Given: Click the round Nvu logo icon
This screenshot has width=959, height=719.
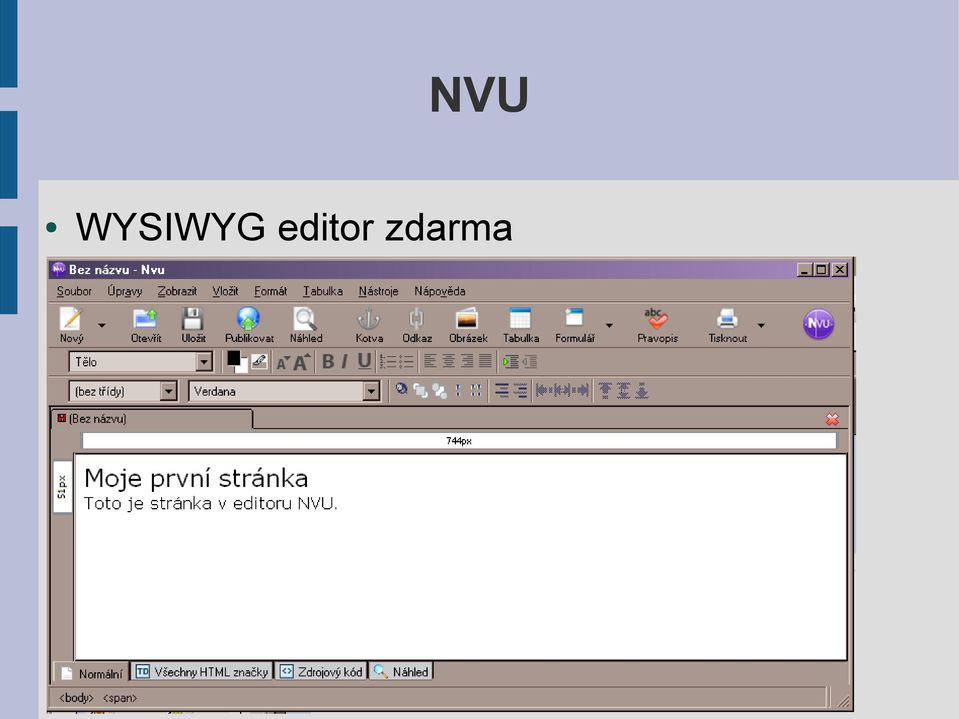Looking at the screenshot, I should [x=818, y=323].
